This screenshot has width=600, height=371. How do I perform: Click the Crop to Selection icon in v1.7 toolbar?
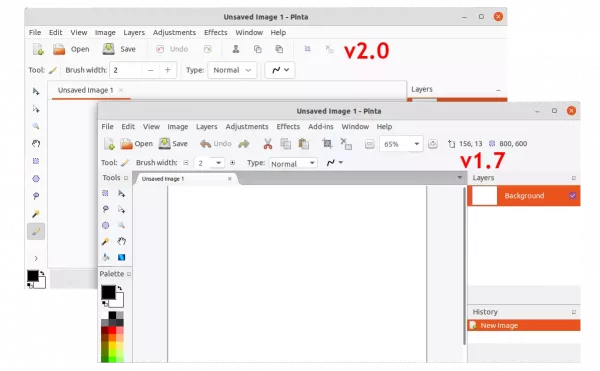pos(327,144)
